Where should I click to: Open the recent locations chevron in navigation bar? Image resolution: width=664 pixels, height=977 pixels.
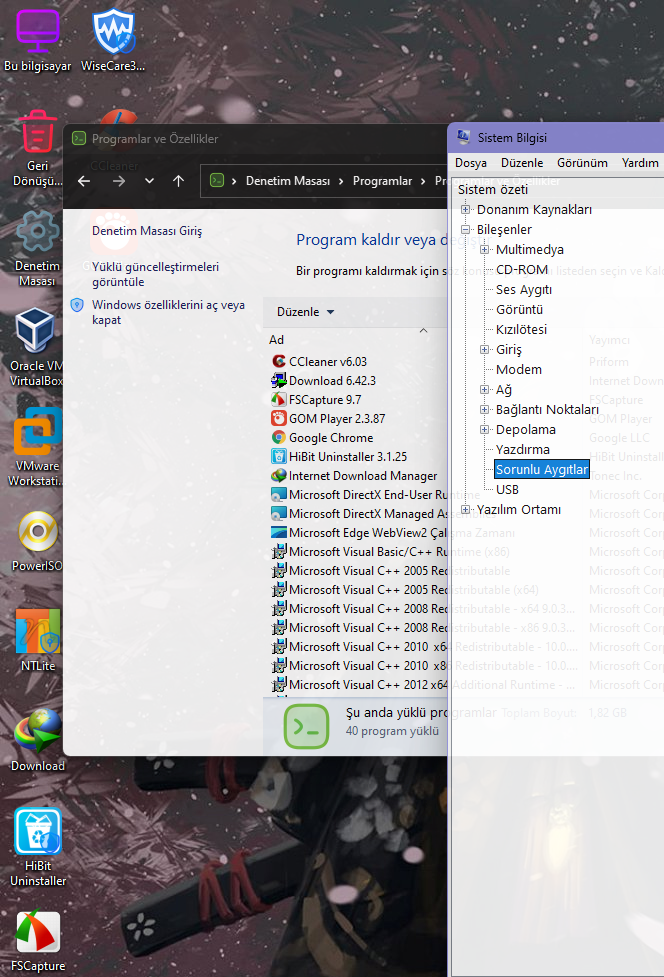click(149, 181)
